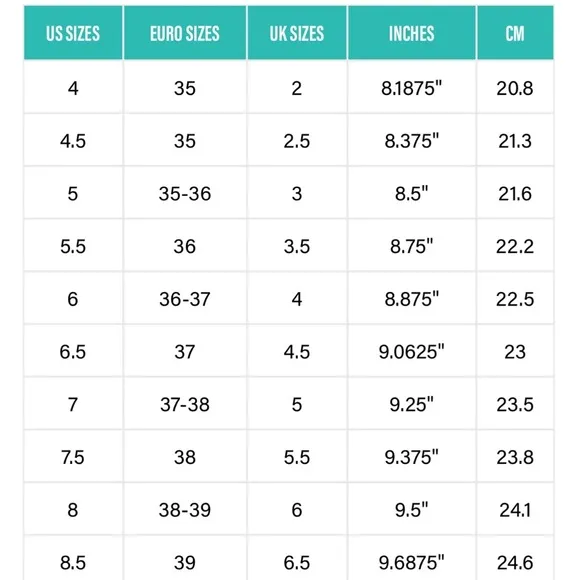Image resolution: width=580 pixels, height=580 pixels.
Task: Click the CM column header
Action: pyautogui.click(x=515, y=33)
